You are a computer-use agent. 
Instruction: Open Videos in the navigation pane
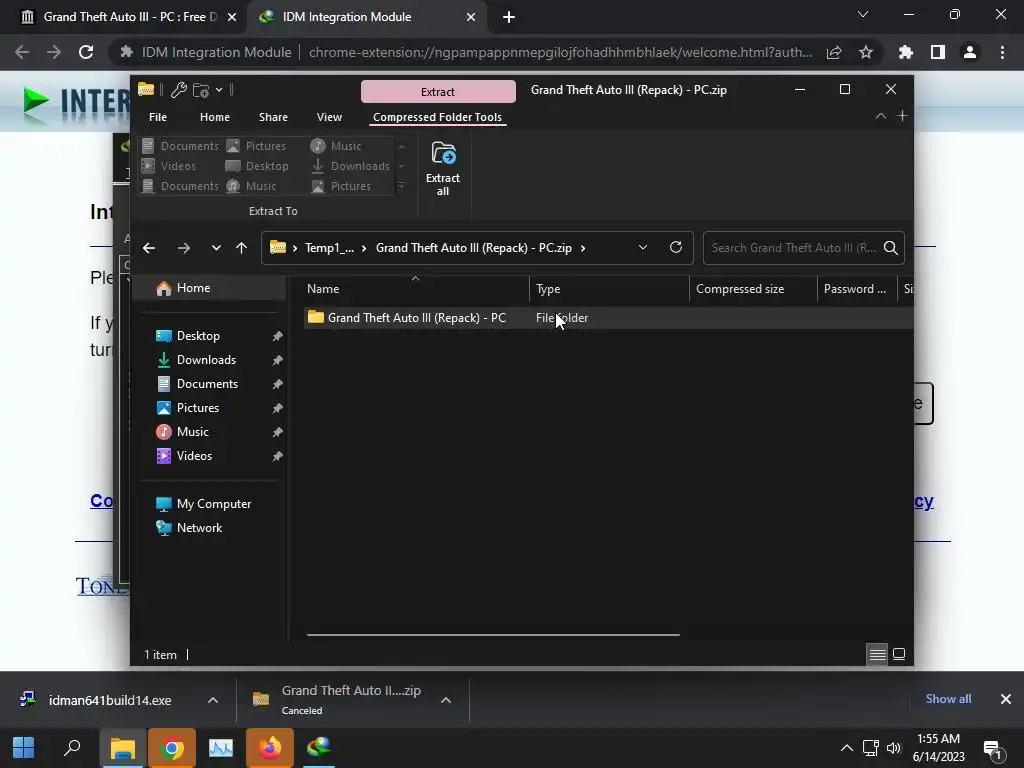(194, 456)
